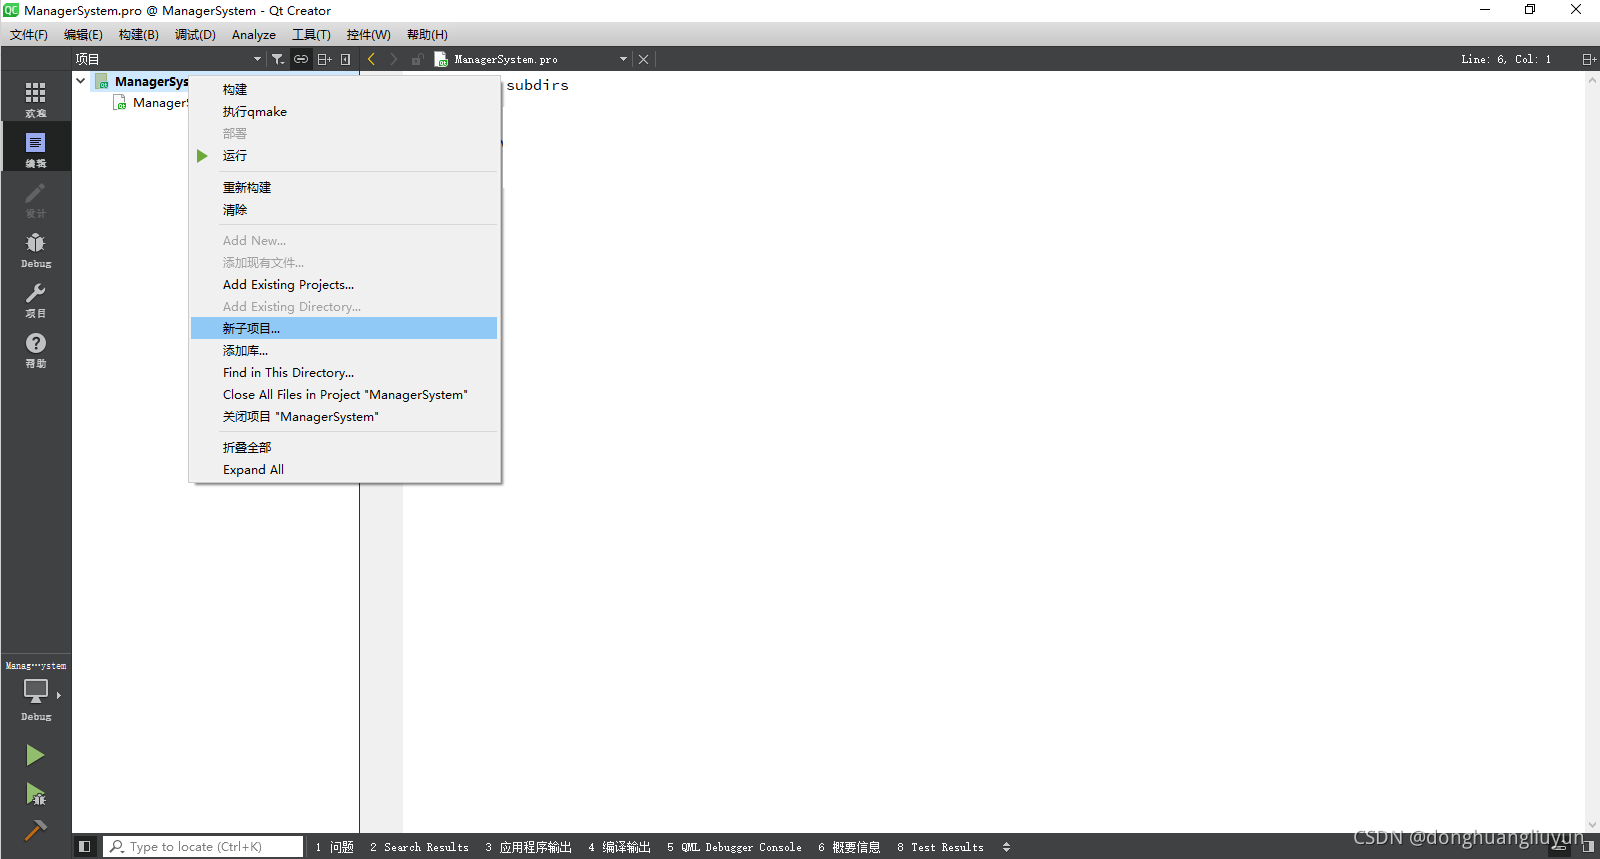The image size is (1600, 859).
Task: Split the project pane
Action: 324,59
